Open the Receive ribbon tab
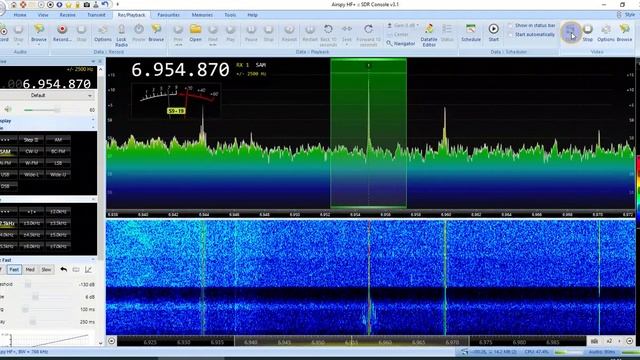The width and height of the screenshot is (640, 360). coord(67,15)
